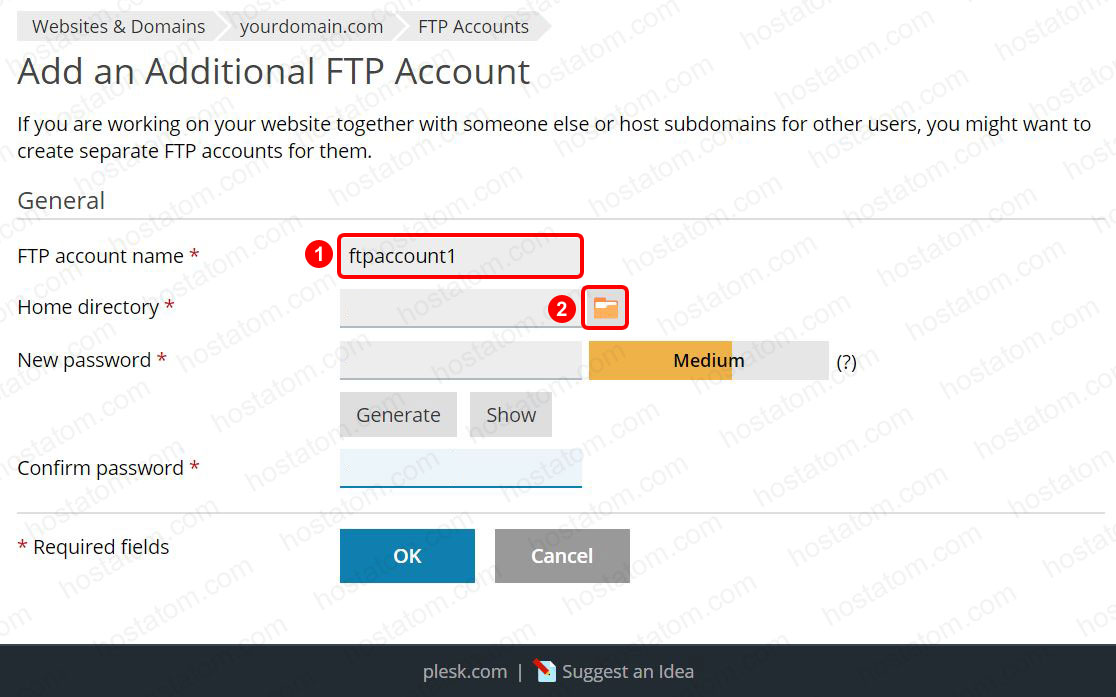Open the folder browser for Home directory
The image size is (1116, 697).
(x=605, y=308)
